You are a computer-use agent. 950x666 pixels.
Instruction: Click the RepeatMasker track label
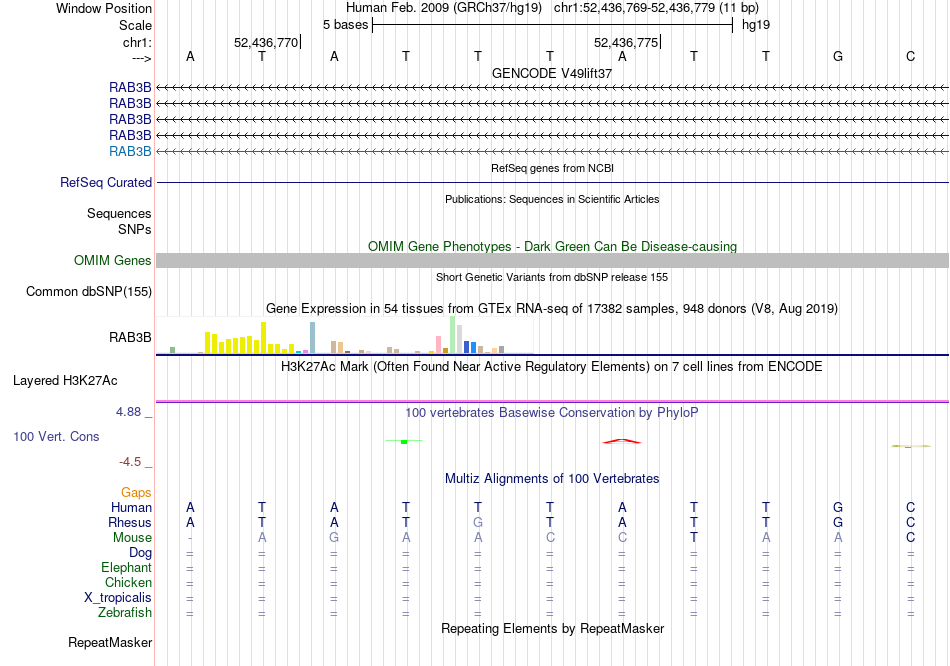coord(110,642)
